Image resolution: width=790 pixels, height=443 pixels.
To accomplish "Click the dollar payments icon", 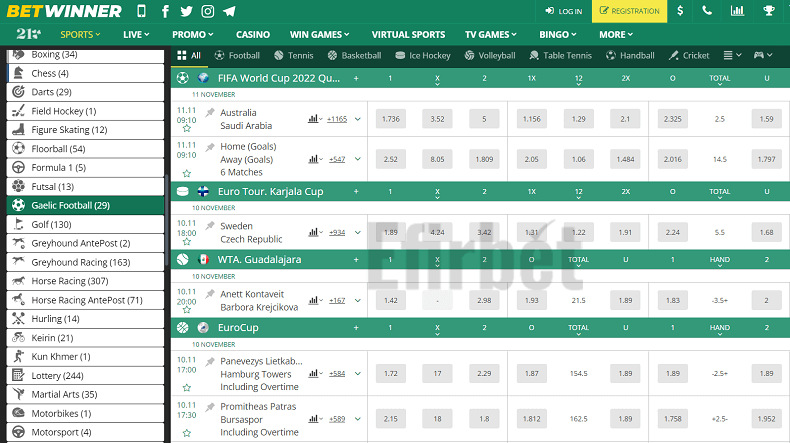I will pos(680,11).
